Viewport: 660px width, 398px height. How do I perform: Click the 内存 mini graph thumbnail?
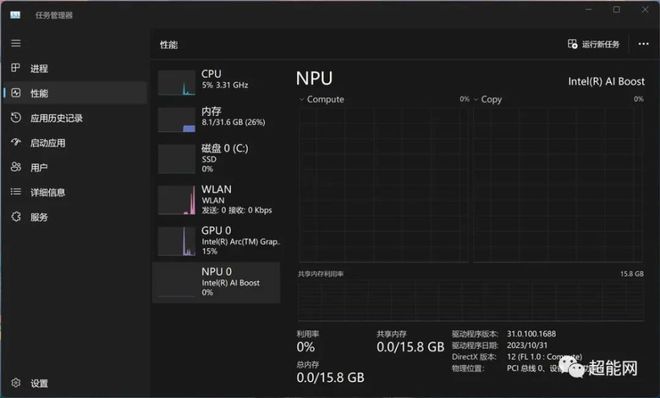click(177, 120)
